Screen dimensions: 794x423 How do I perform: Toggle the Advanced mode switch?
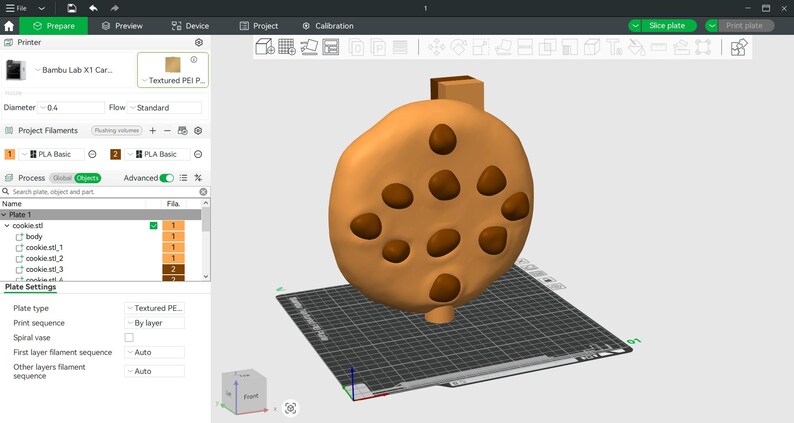click(167, 178)
